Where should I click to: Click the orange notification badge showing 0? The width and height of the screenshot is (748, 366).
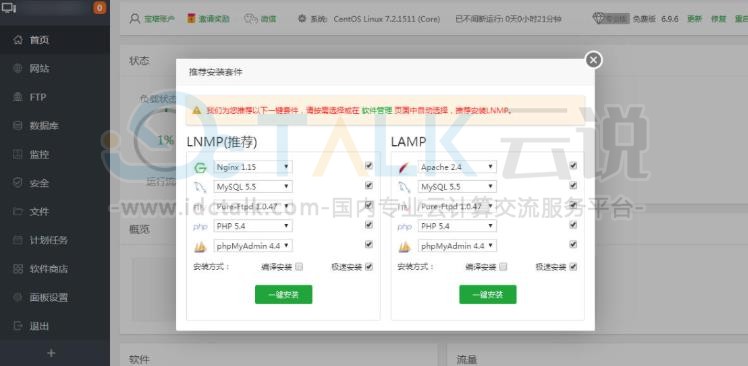click(100, 8)
